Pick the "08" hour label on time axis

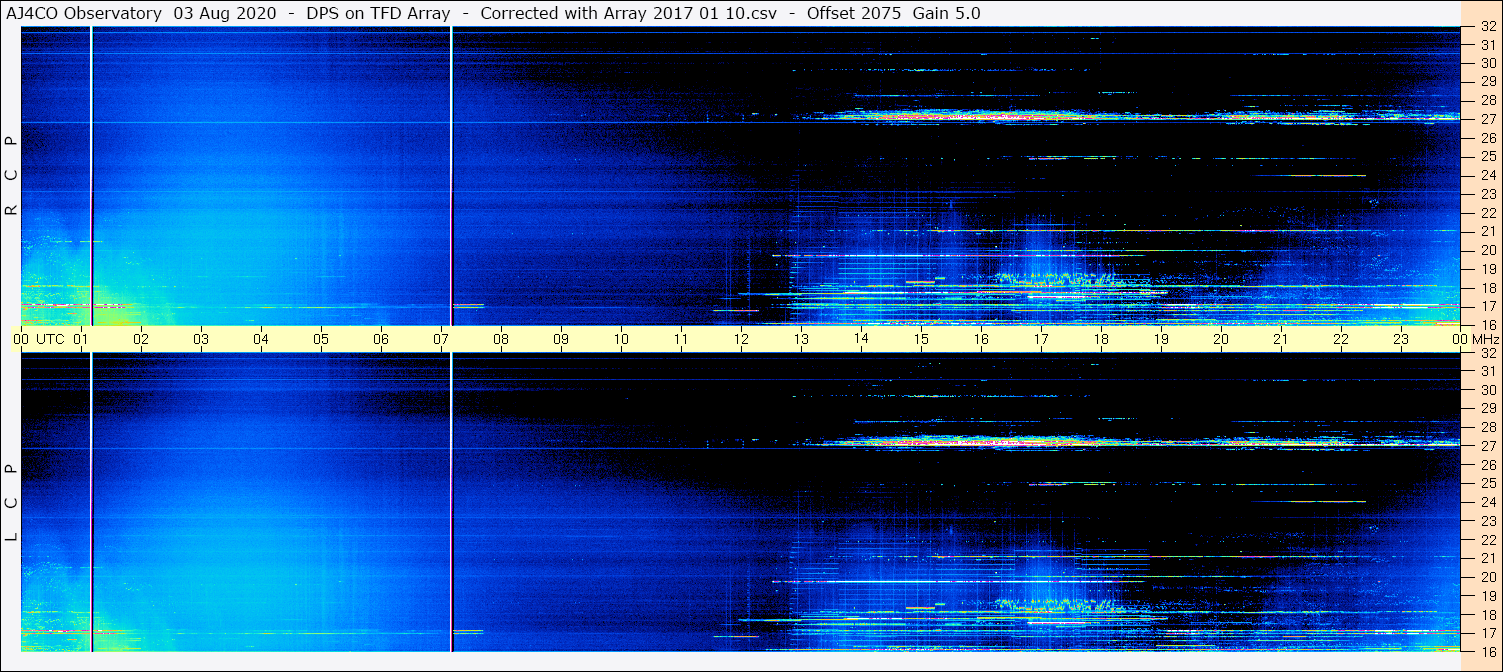coord(501,339)
